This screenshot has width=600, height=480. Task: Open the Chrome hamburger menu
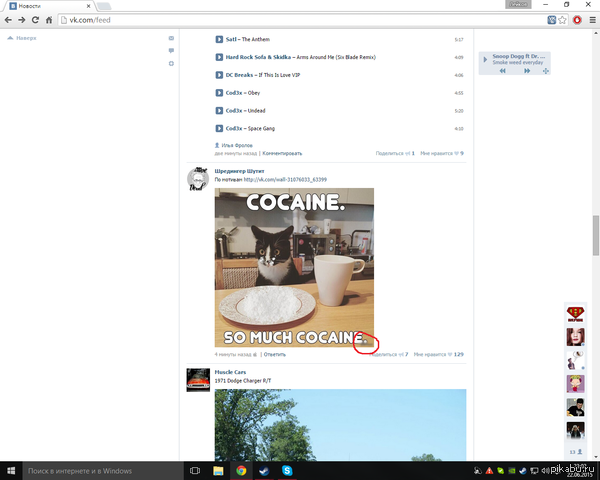click(x=591, y=20)
